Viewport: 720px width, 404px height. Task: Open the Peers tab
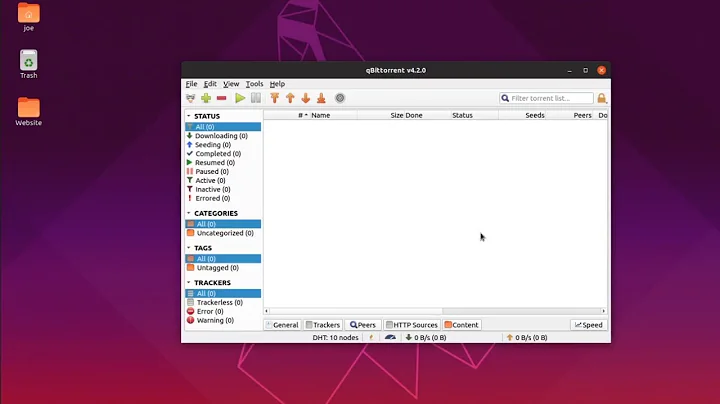pyautogui.click(x=363, y=325)
